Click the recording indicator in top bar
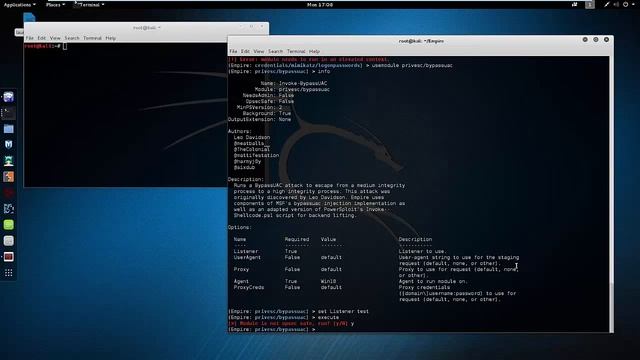The width and height of the screenshot is (640, 360). click(574, 4)
